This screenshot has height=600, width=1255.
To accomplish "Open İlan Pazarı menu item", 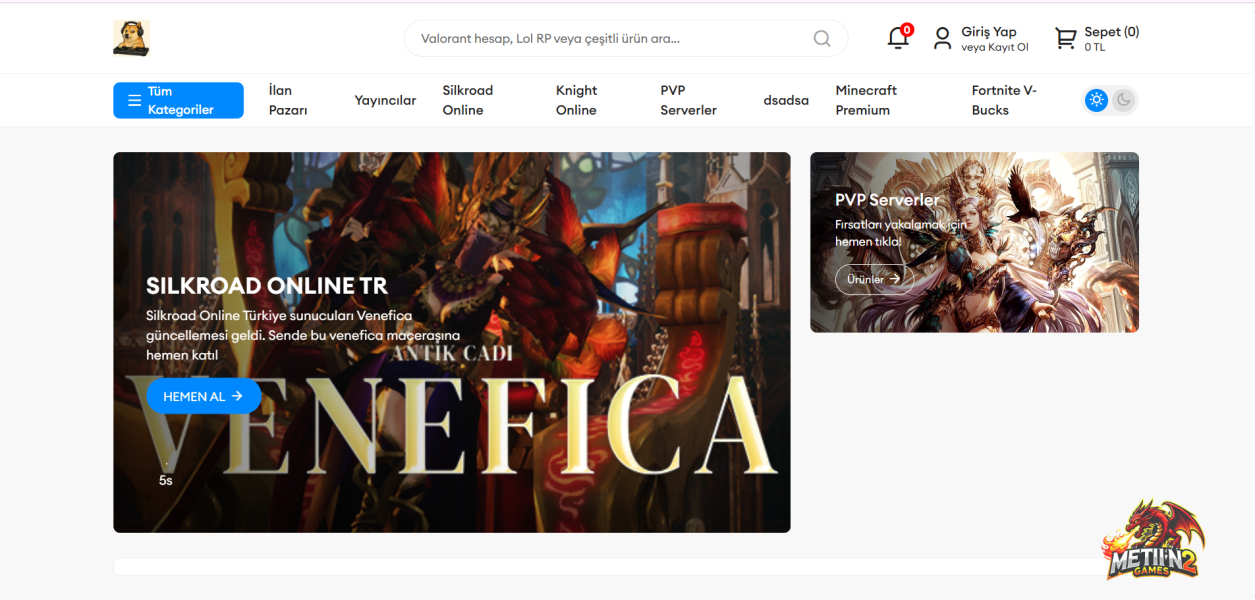I will click(x=288, y=100).
